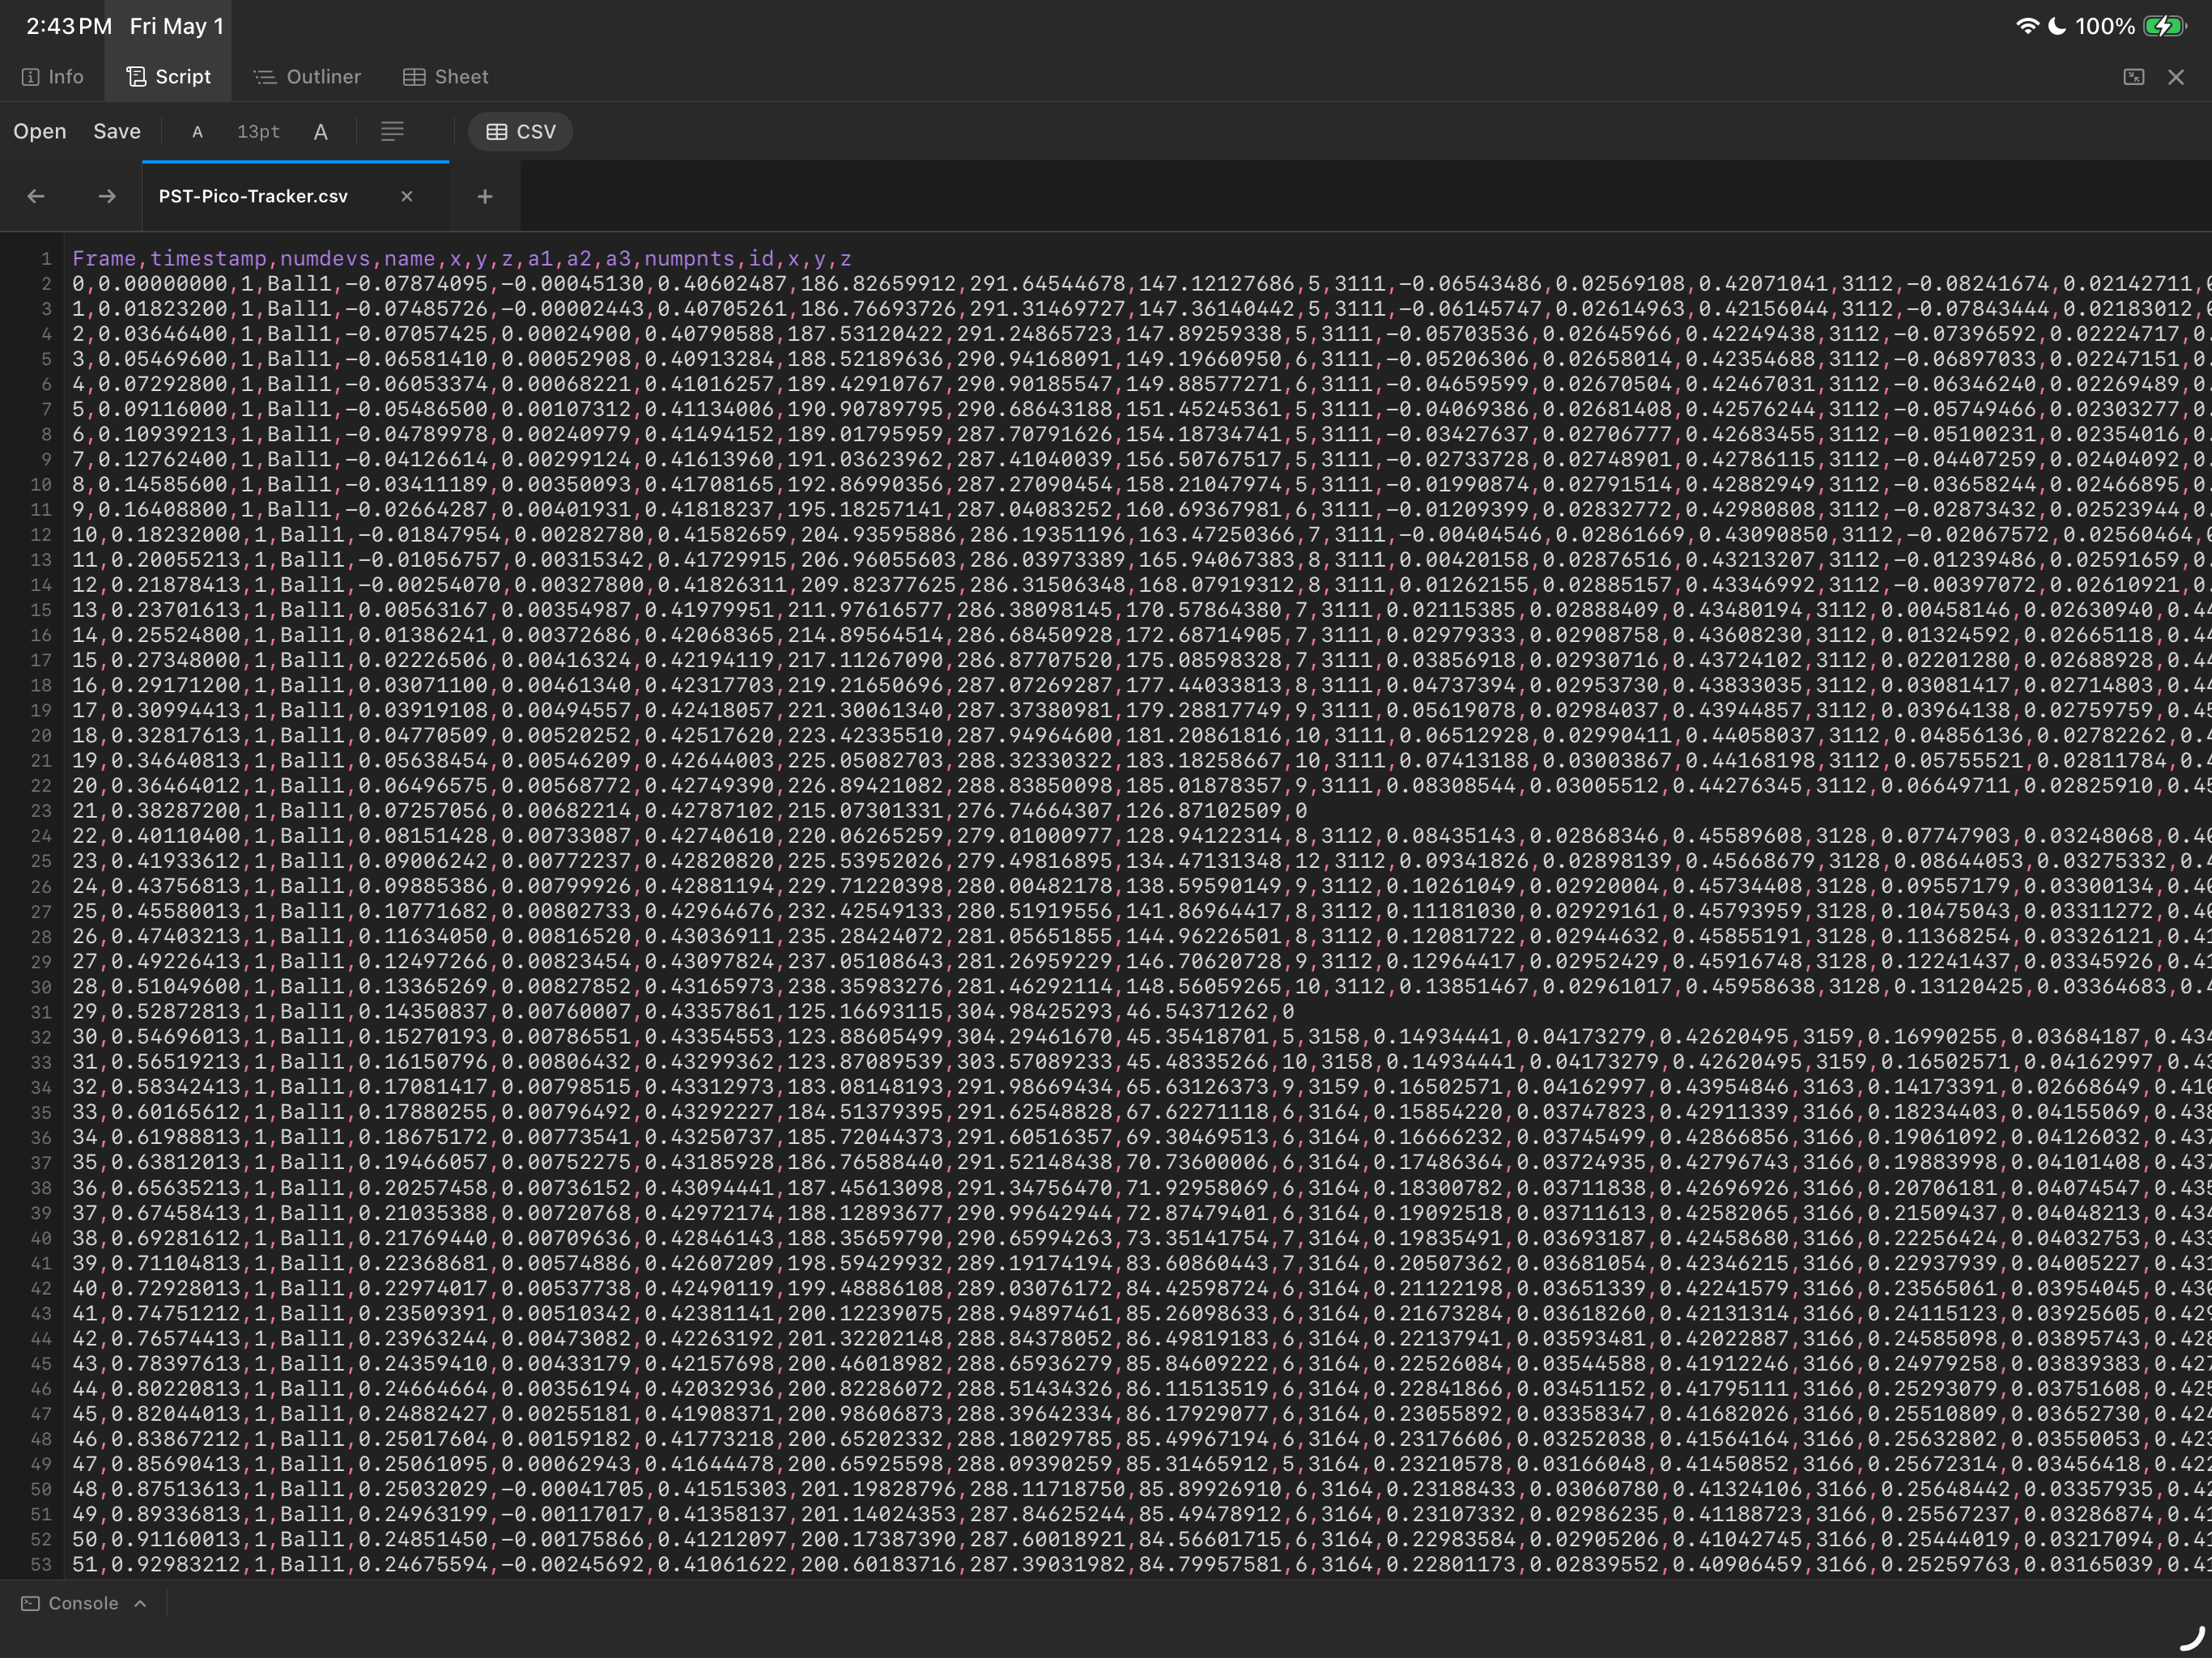Switch to the Outliner tab
This screenshot has width=2212, height=1658.
307,77
